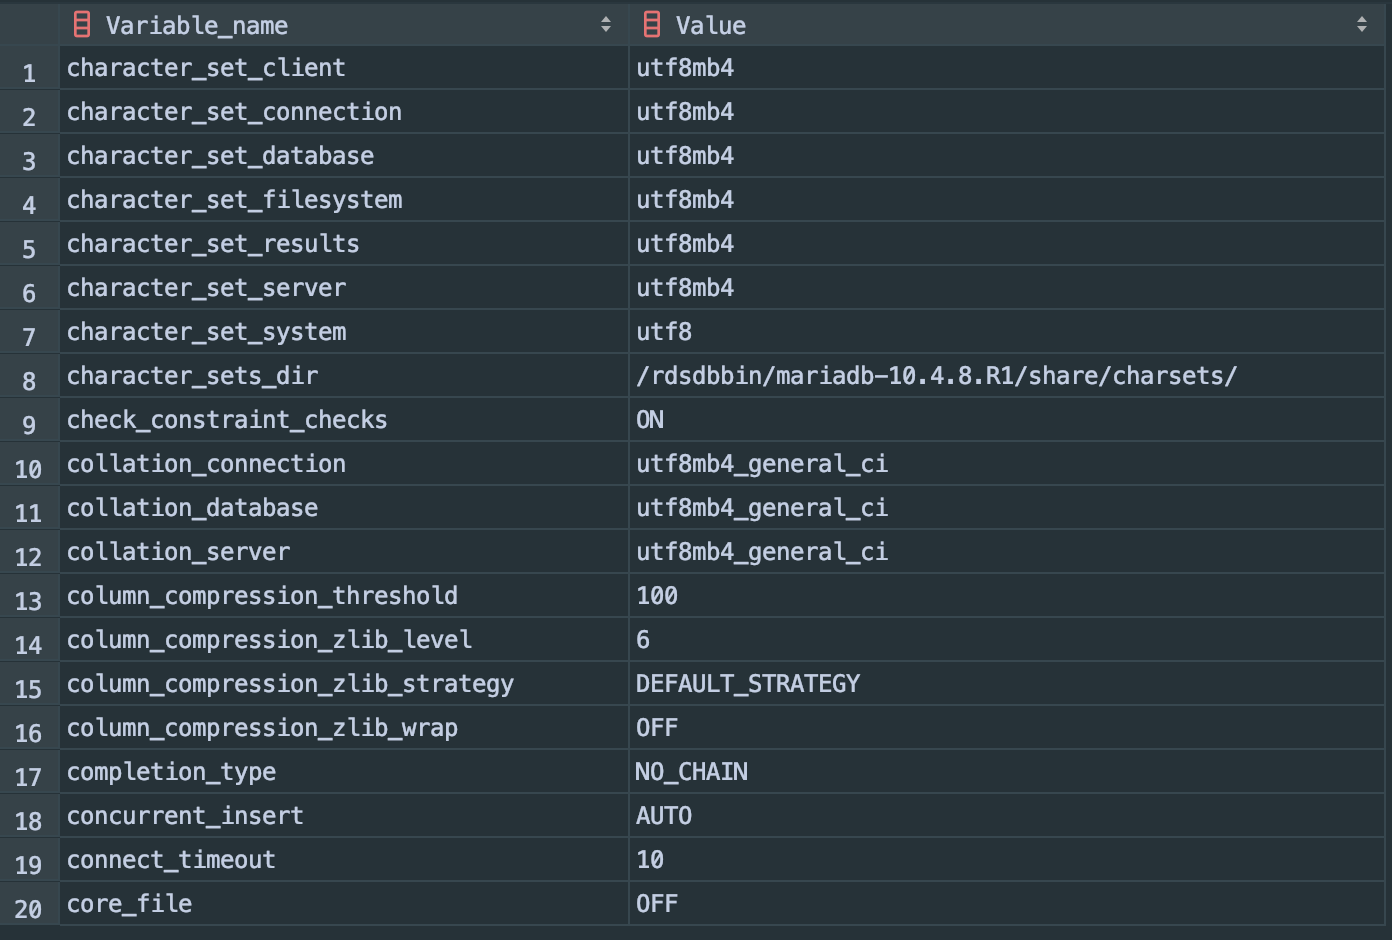The height and width of the screenshot is (940, 1392).
Task: Select the collation_database cell
Action: coord(344,508)
